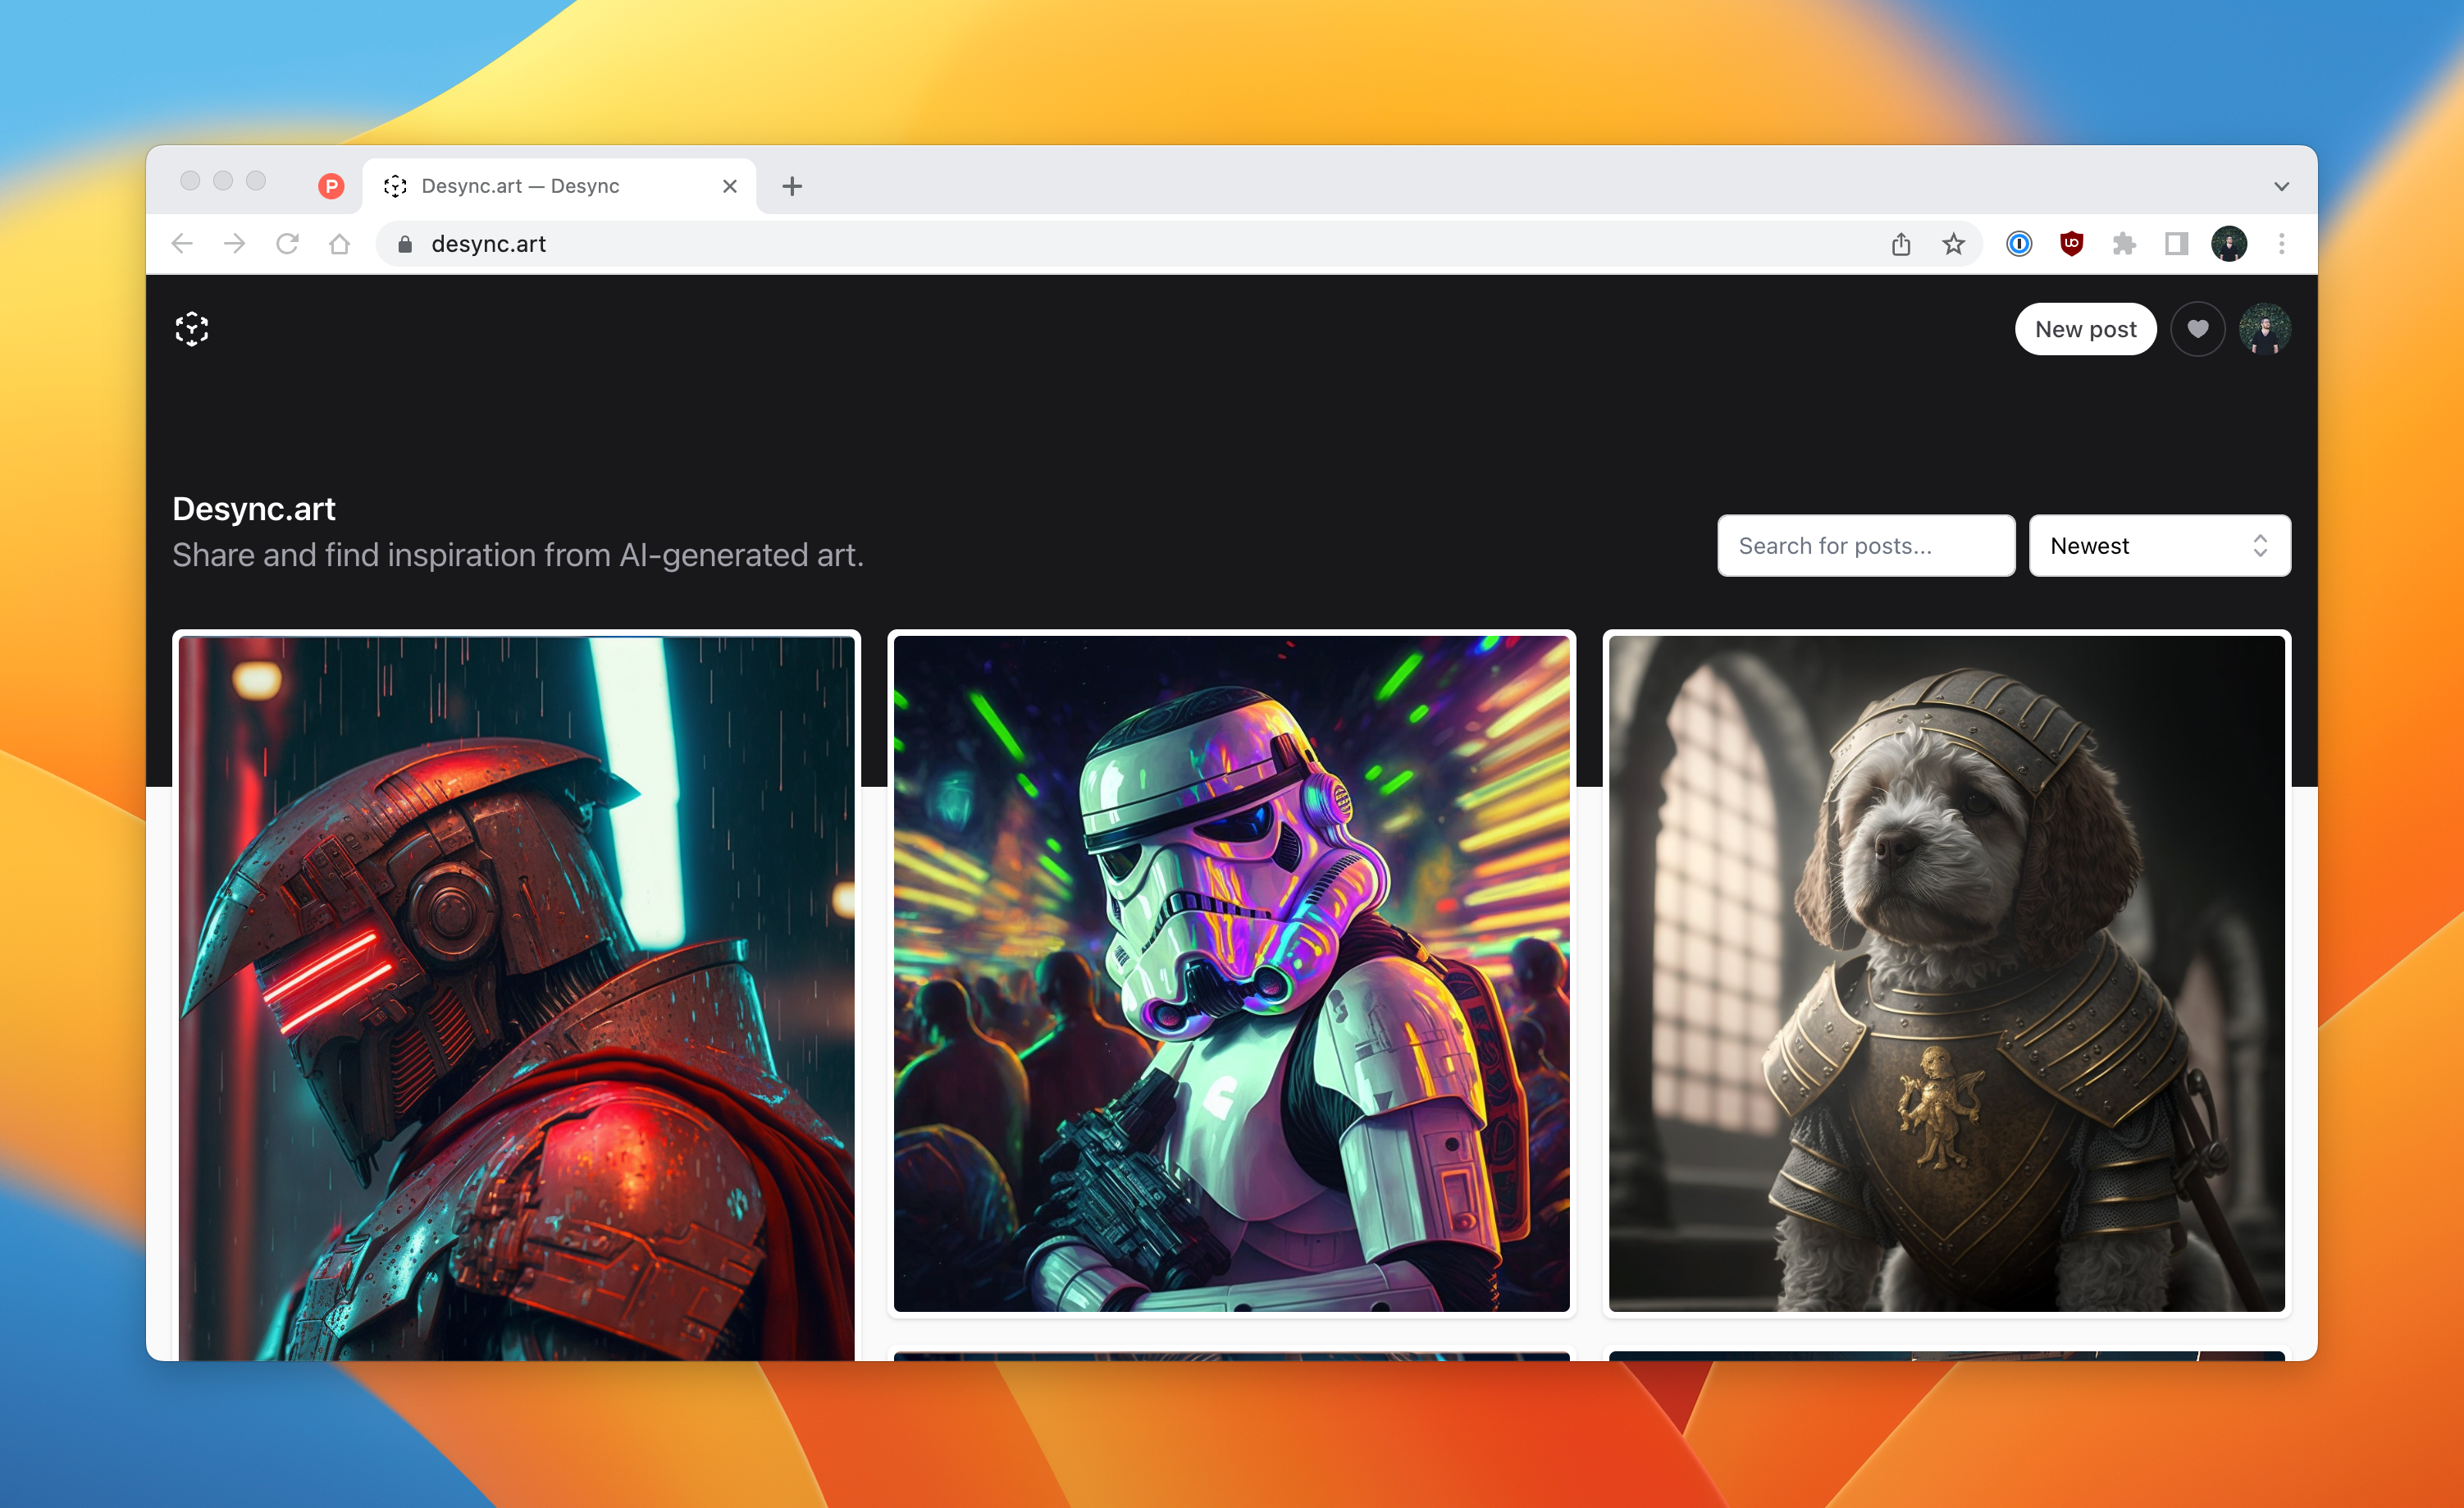
Task: Click the New post button
Action: pyautogui.click(x=2085, y=329)
